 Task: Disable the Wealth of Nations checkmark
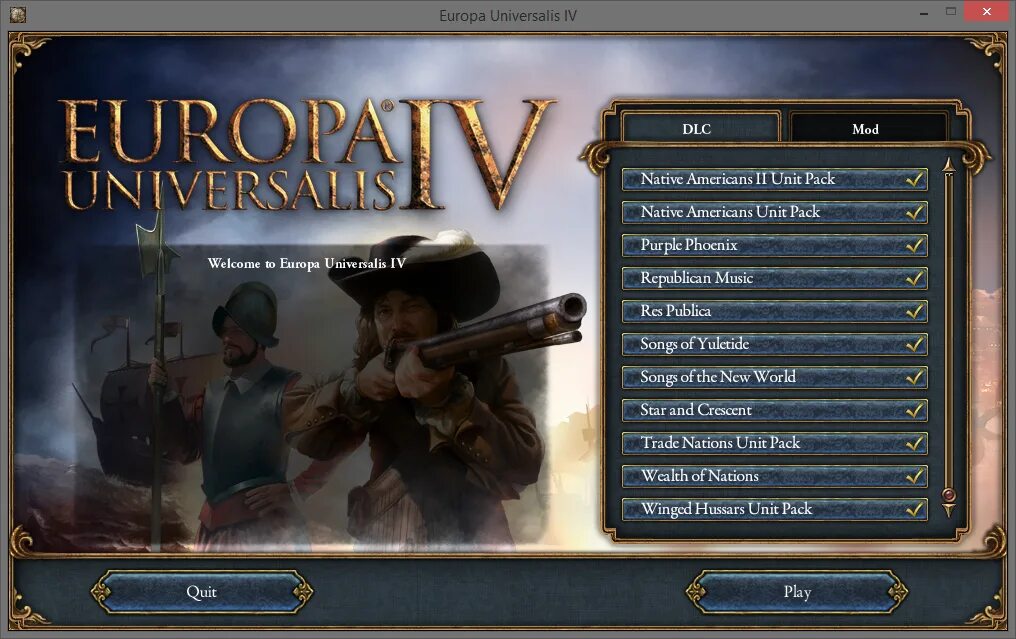914,476
